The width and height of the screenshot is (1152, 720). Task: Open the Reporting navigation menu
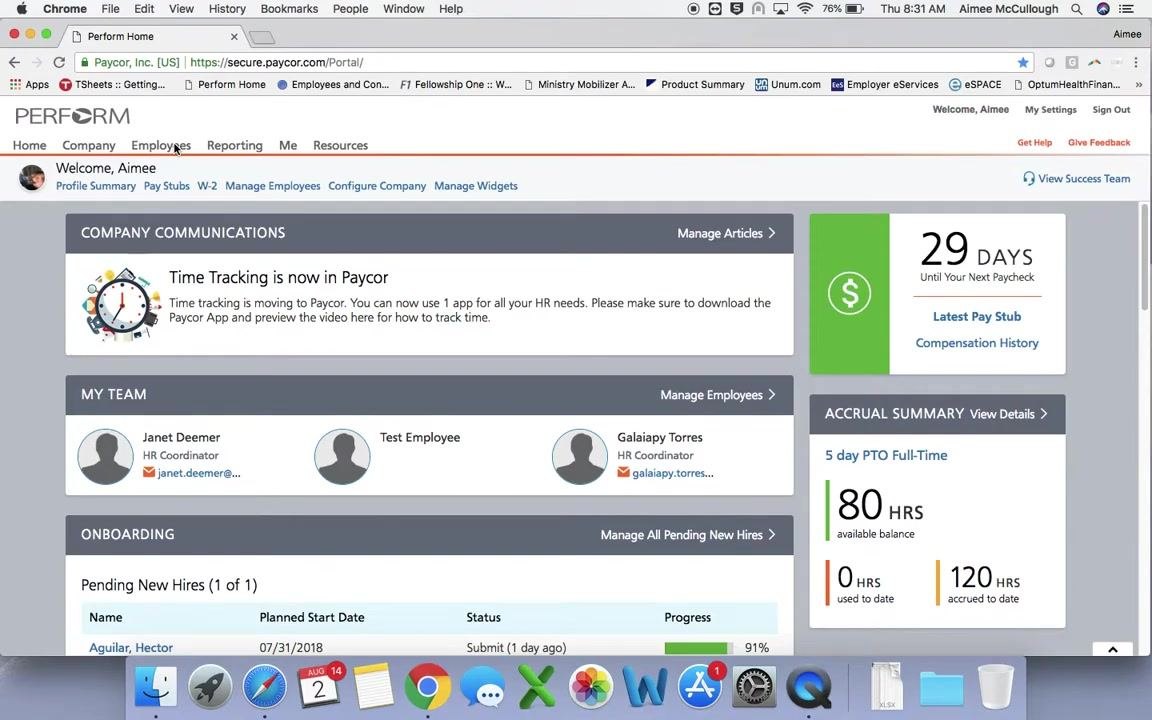(x=234, y=145)
